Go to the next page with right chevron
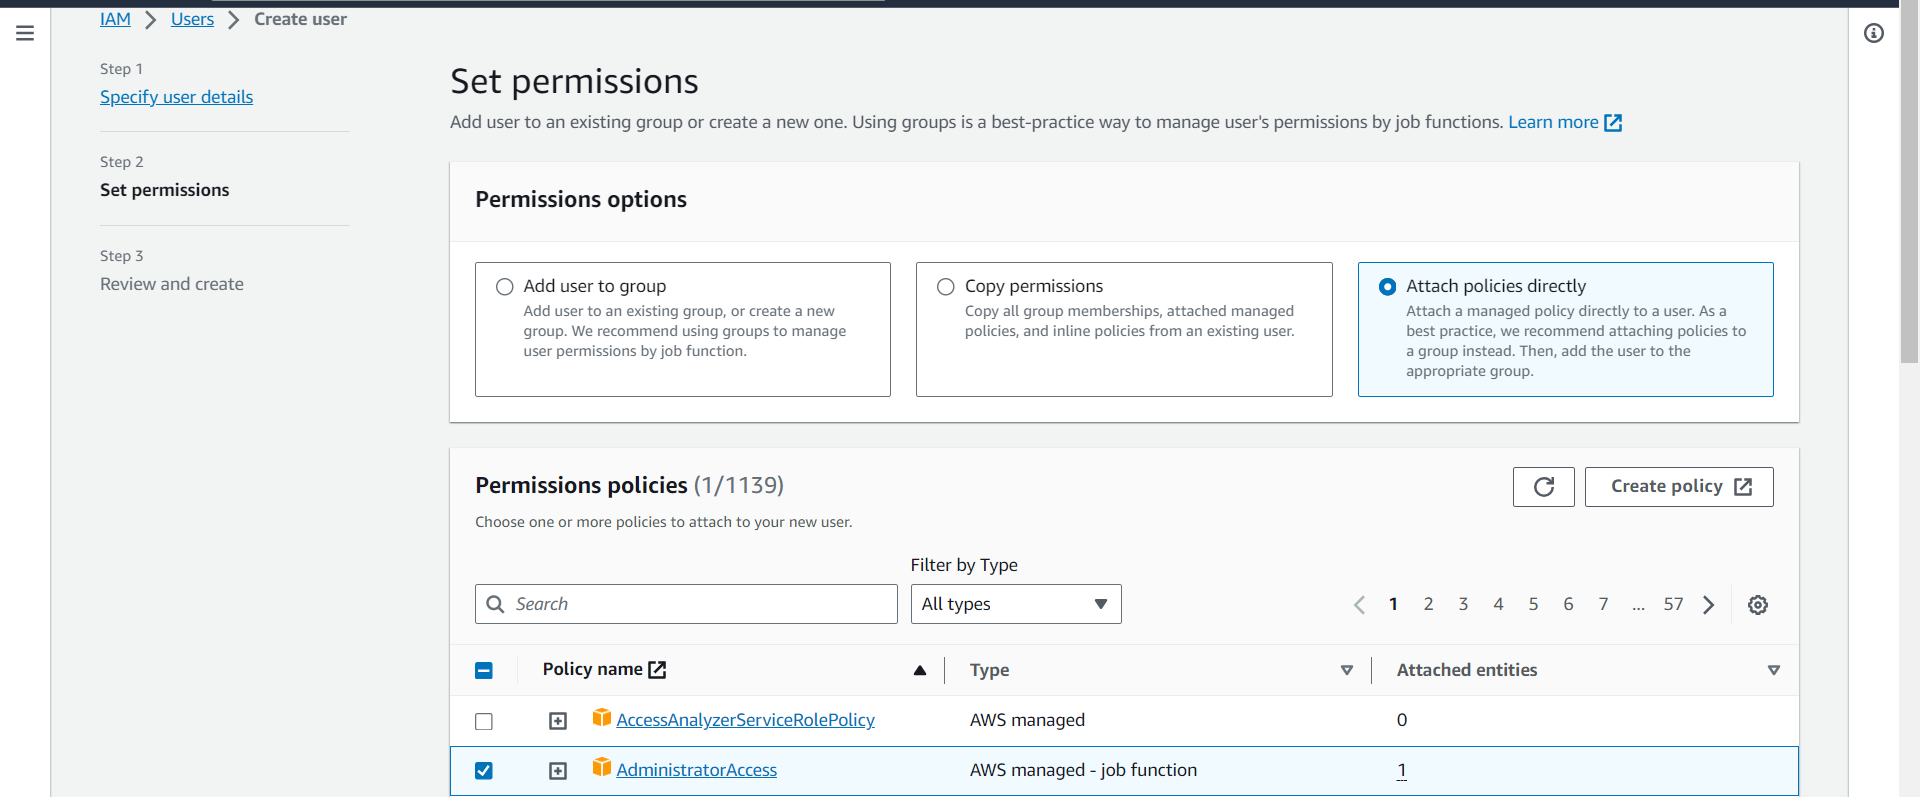 pos(1709,604)
